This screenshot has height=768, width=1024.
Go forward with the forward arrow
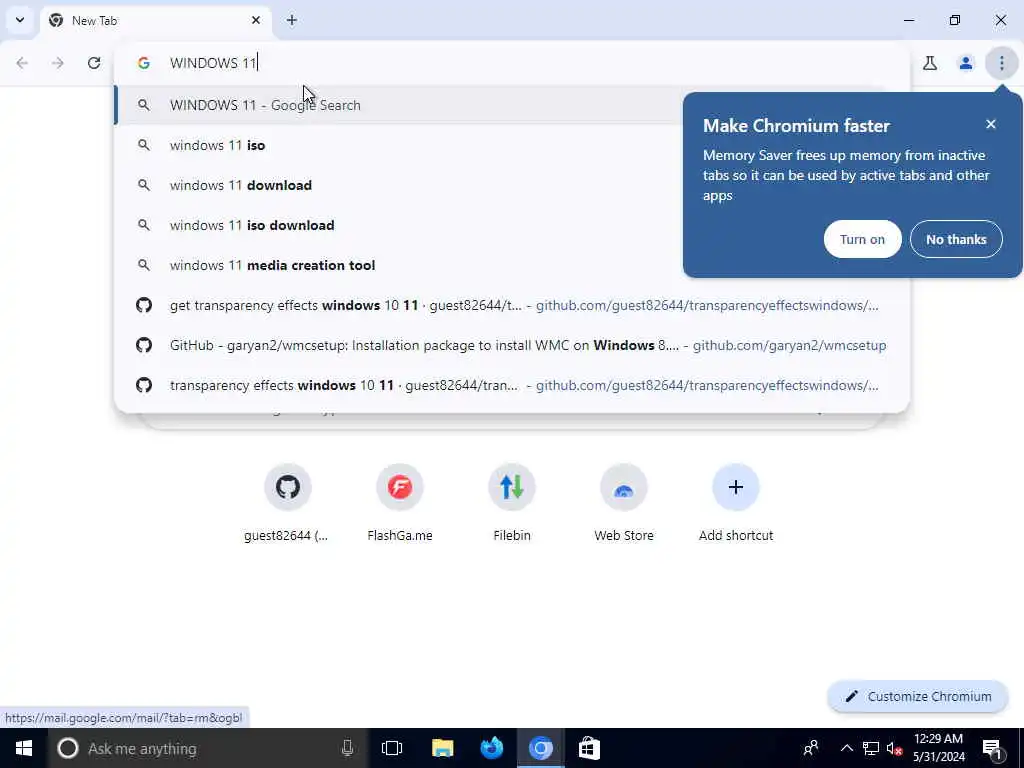click(x=58, y=63)
